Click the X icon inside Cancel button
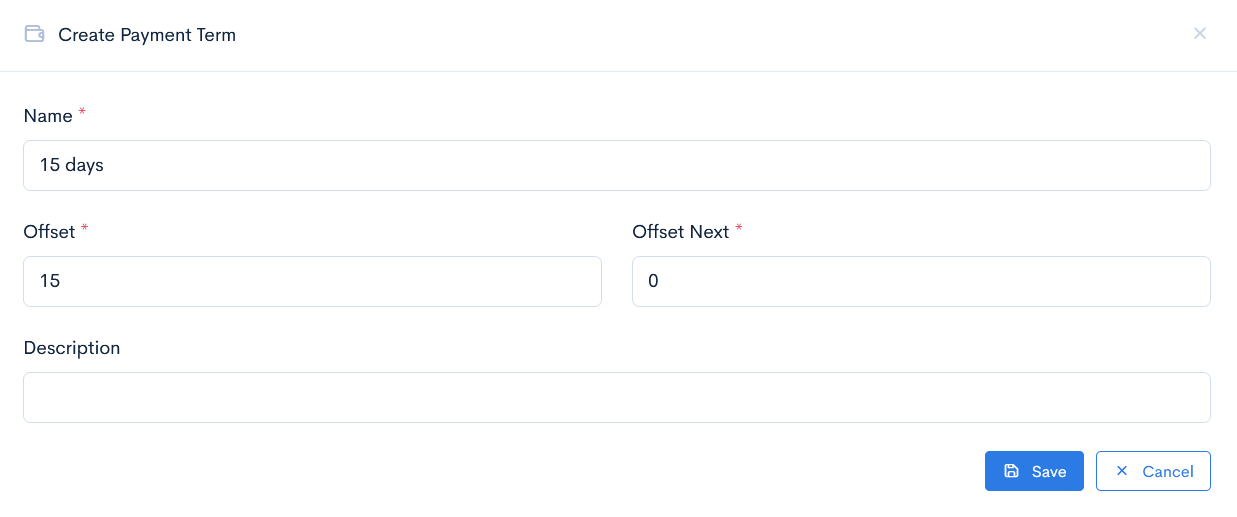 pyautogui.click(x=1122, y=471)
